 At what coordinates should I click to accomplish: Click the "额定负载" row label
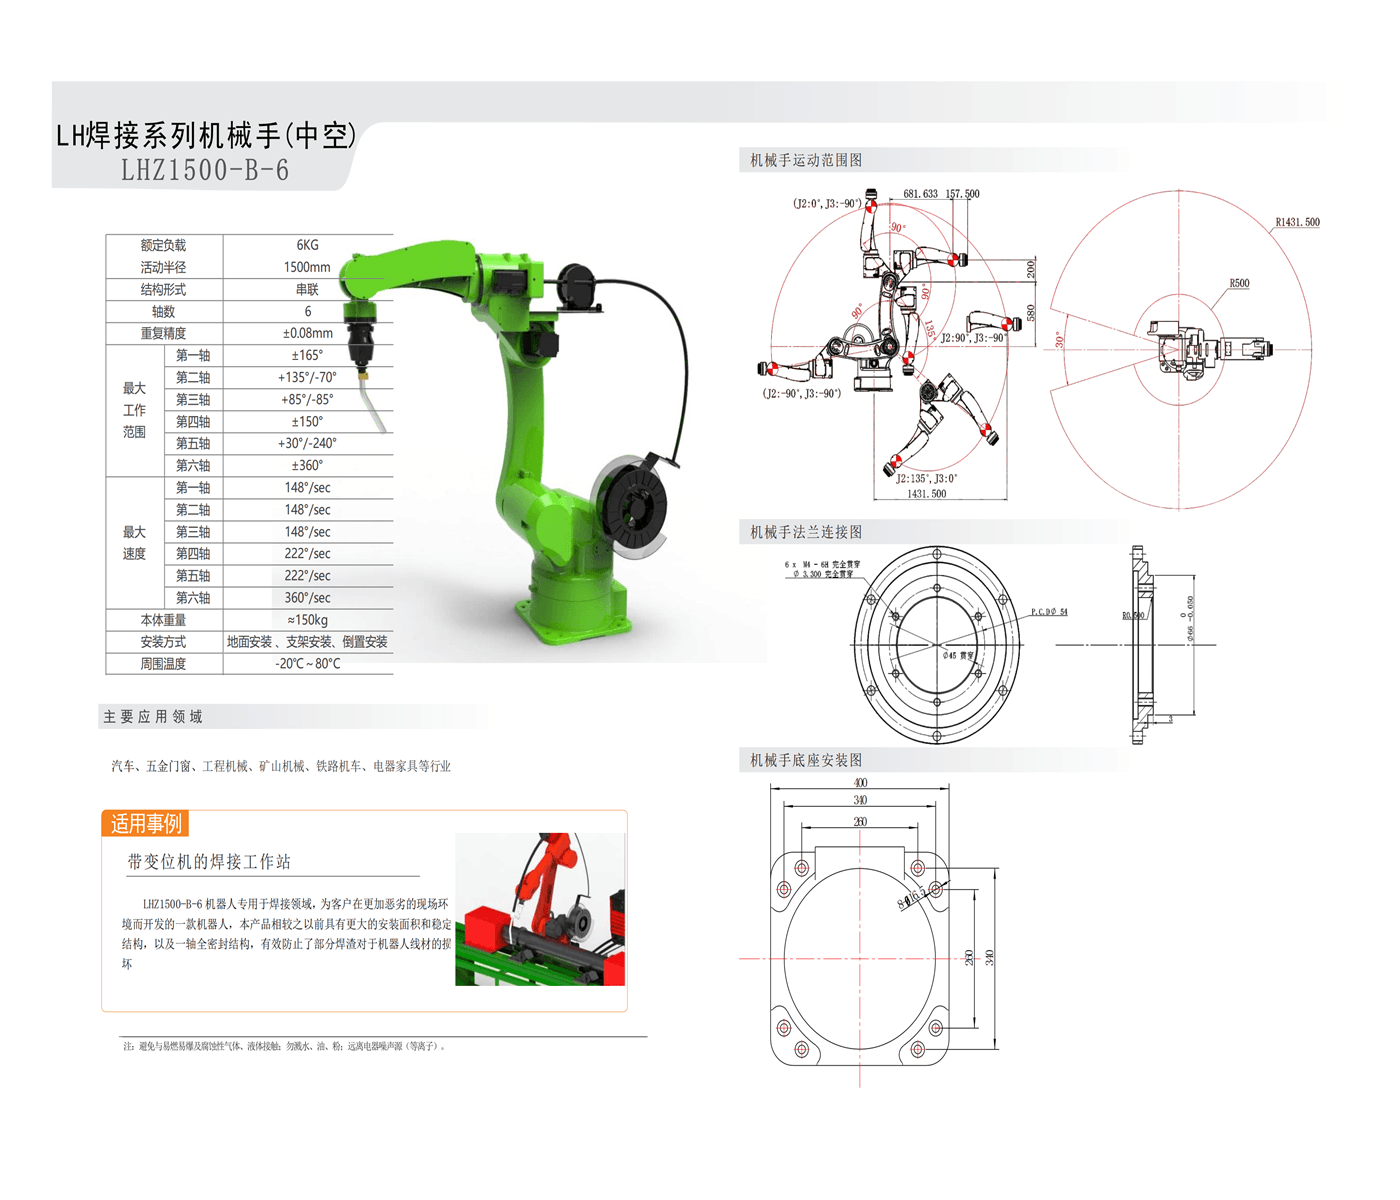pos(163,245)
